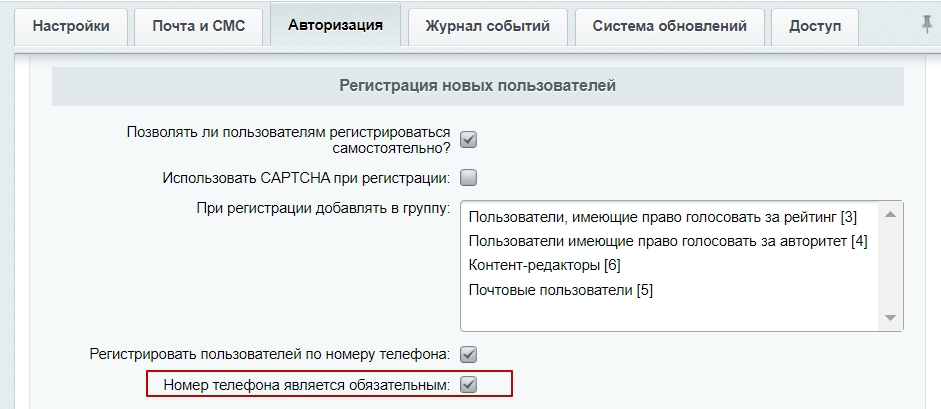
Task: Open the Настройки tab
Action: [71, 26]
